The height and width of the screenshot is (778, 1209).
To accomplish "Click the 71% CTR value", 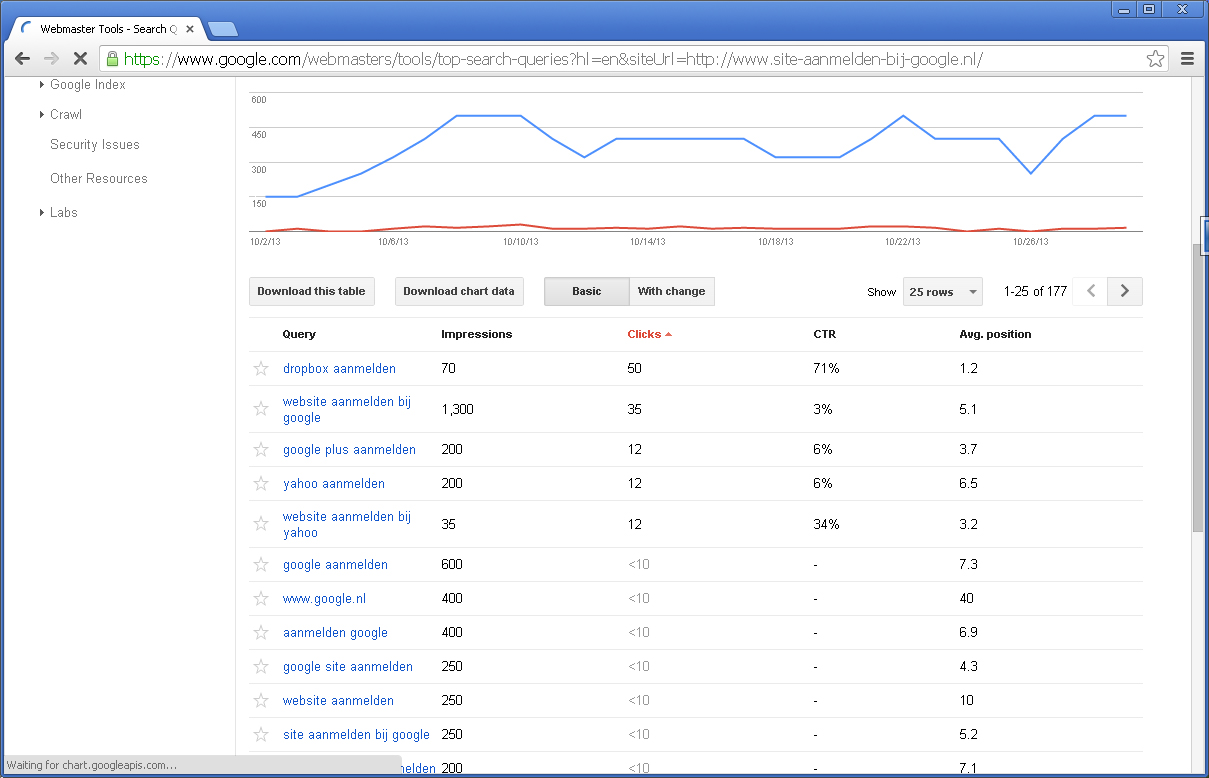I will tap(826, 369).
